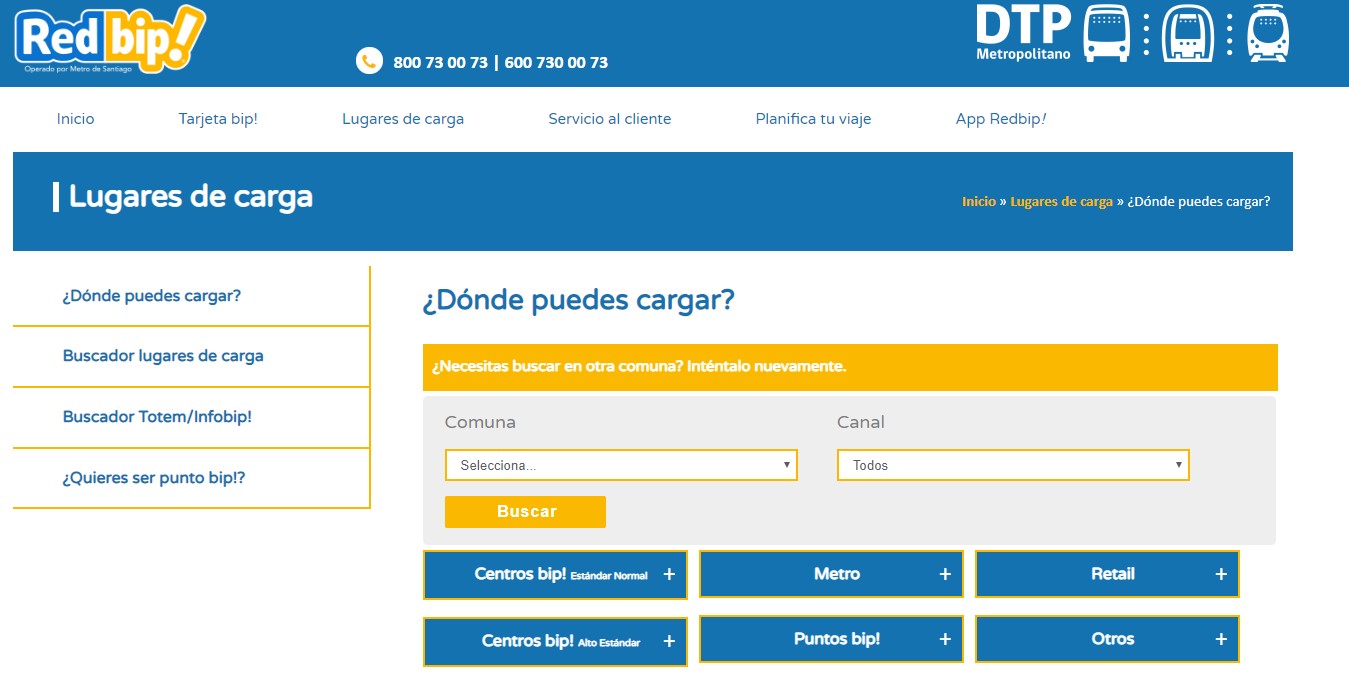
Task: Click the metro train icon in header
Action: [x=1187, y=33]
